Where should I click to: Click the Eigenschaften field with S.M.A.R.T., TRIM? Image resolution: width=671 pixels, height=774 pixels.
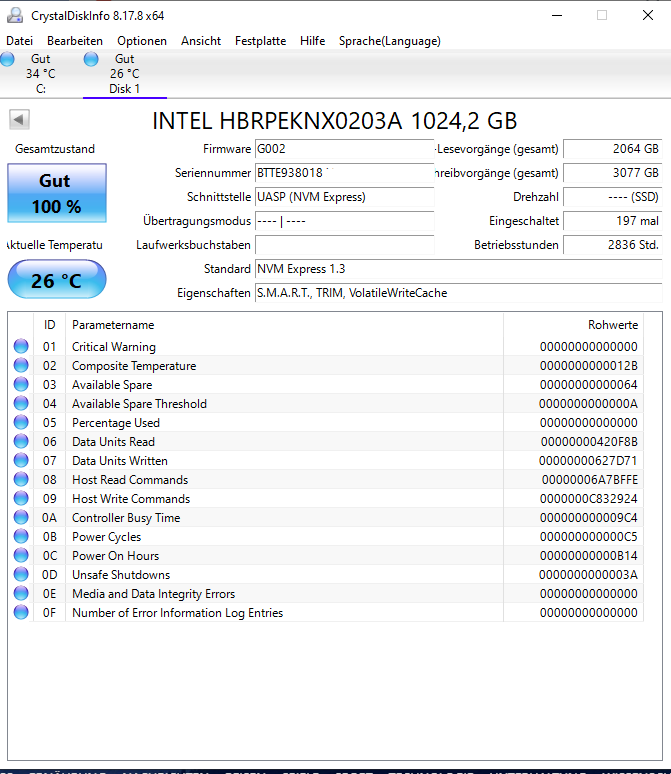[x=458, y=293]
